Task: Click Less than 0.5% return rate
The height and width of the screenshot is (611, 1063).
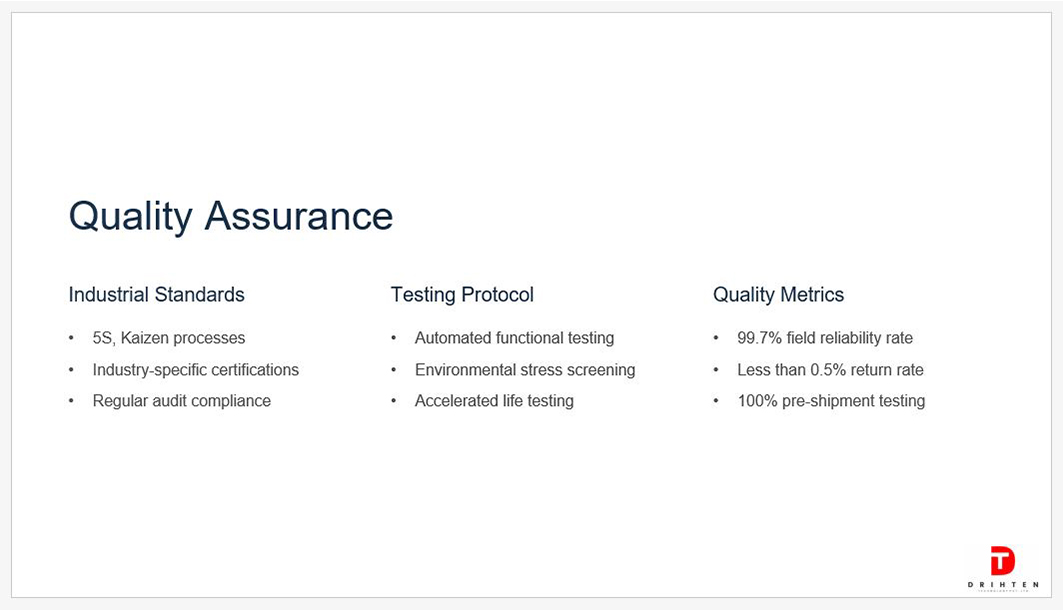Action: 830,370
